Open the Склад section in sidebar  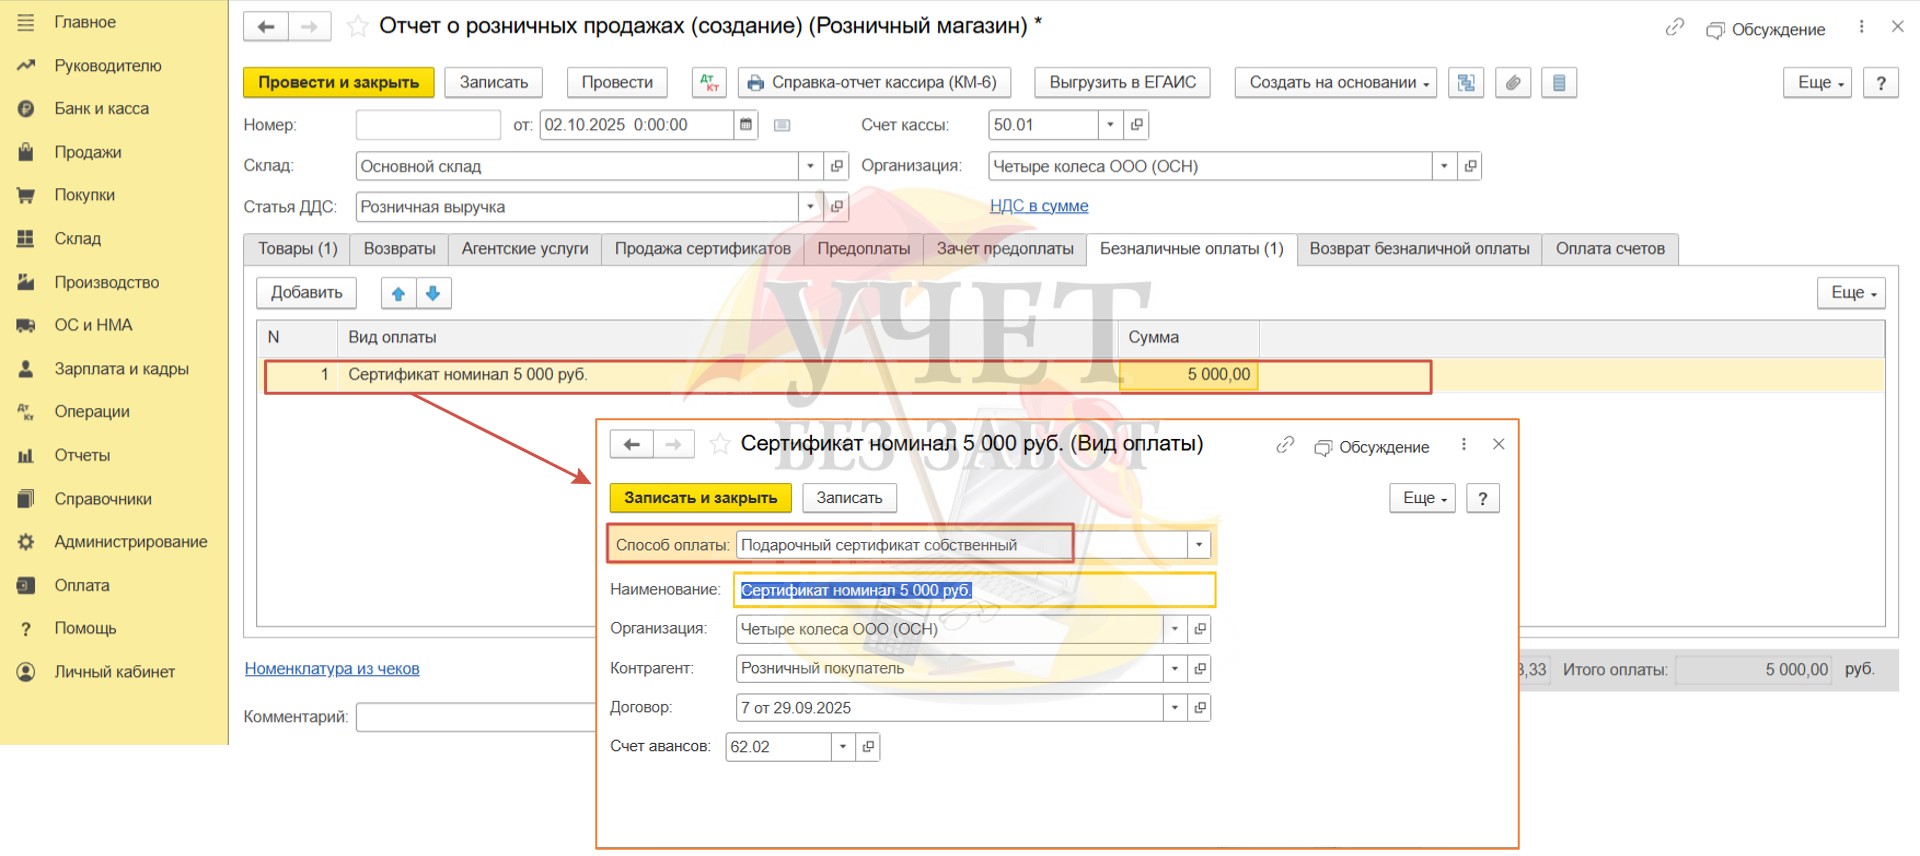pyautogui.click(x=78, y=238)
